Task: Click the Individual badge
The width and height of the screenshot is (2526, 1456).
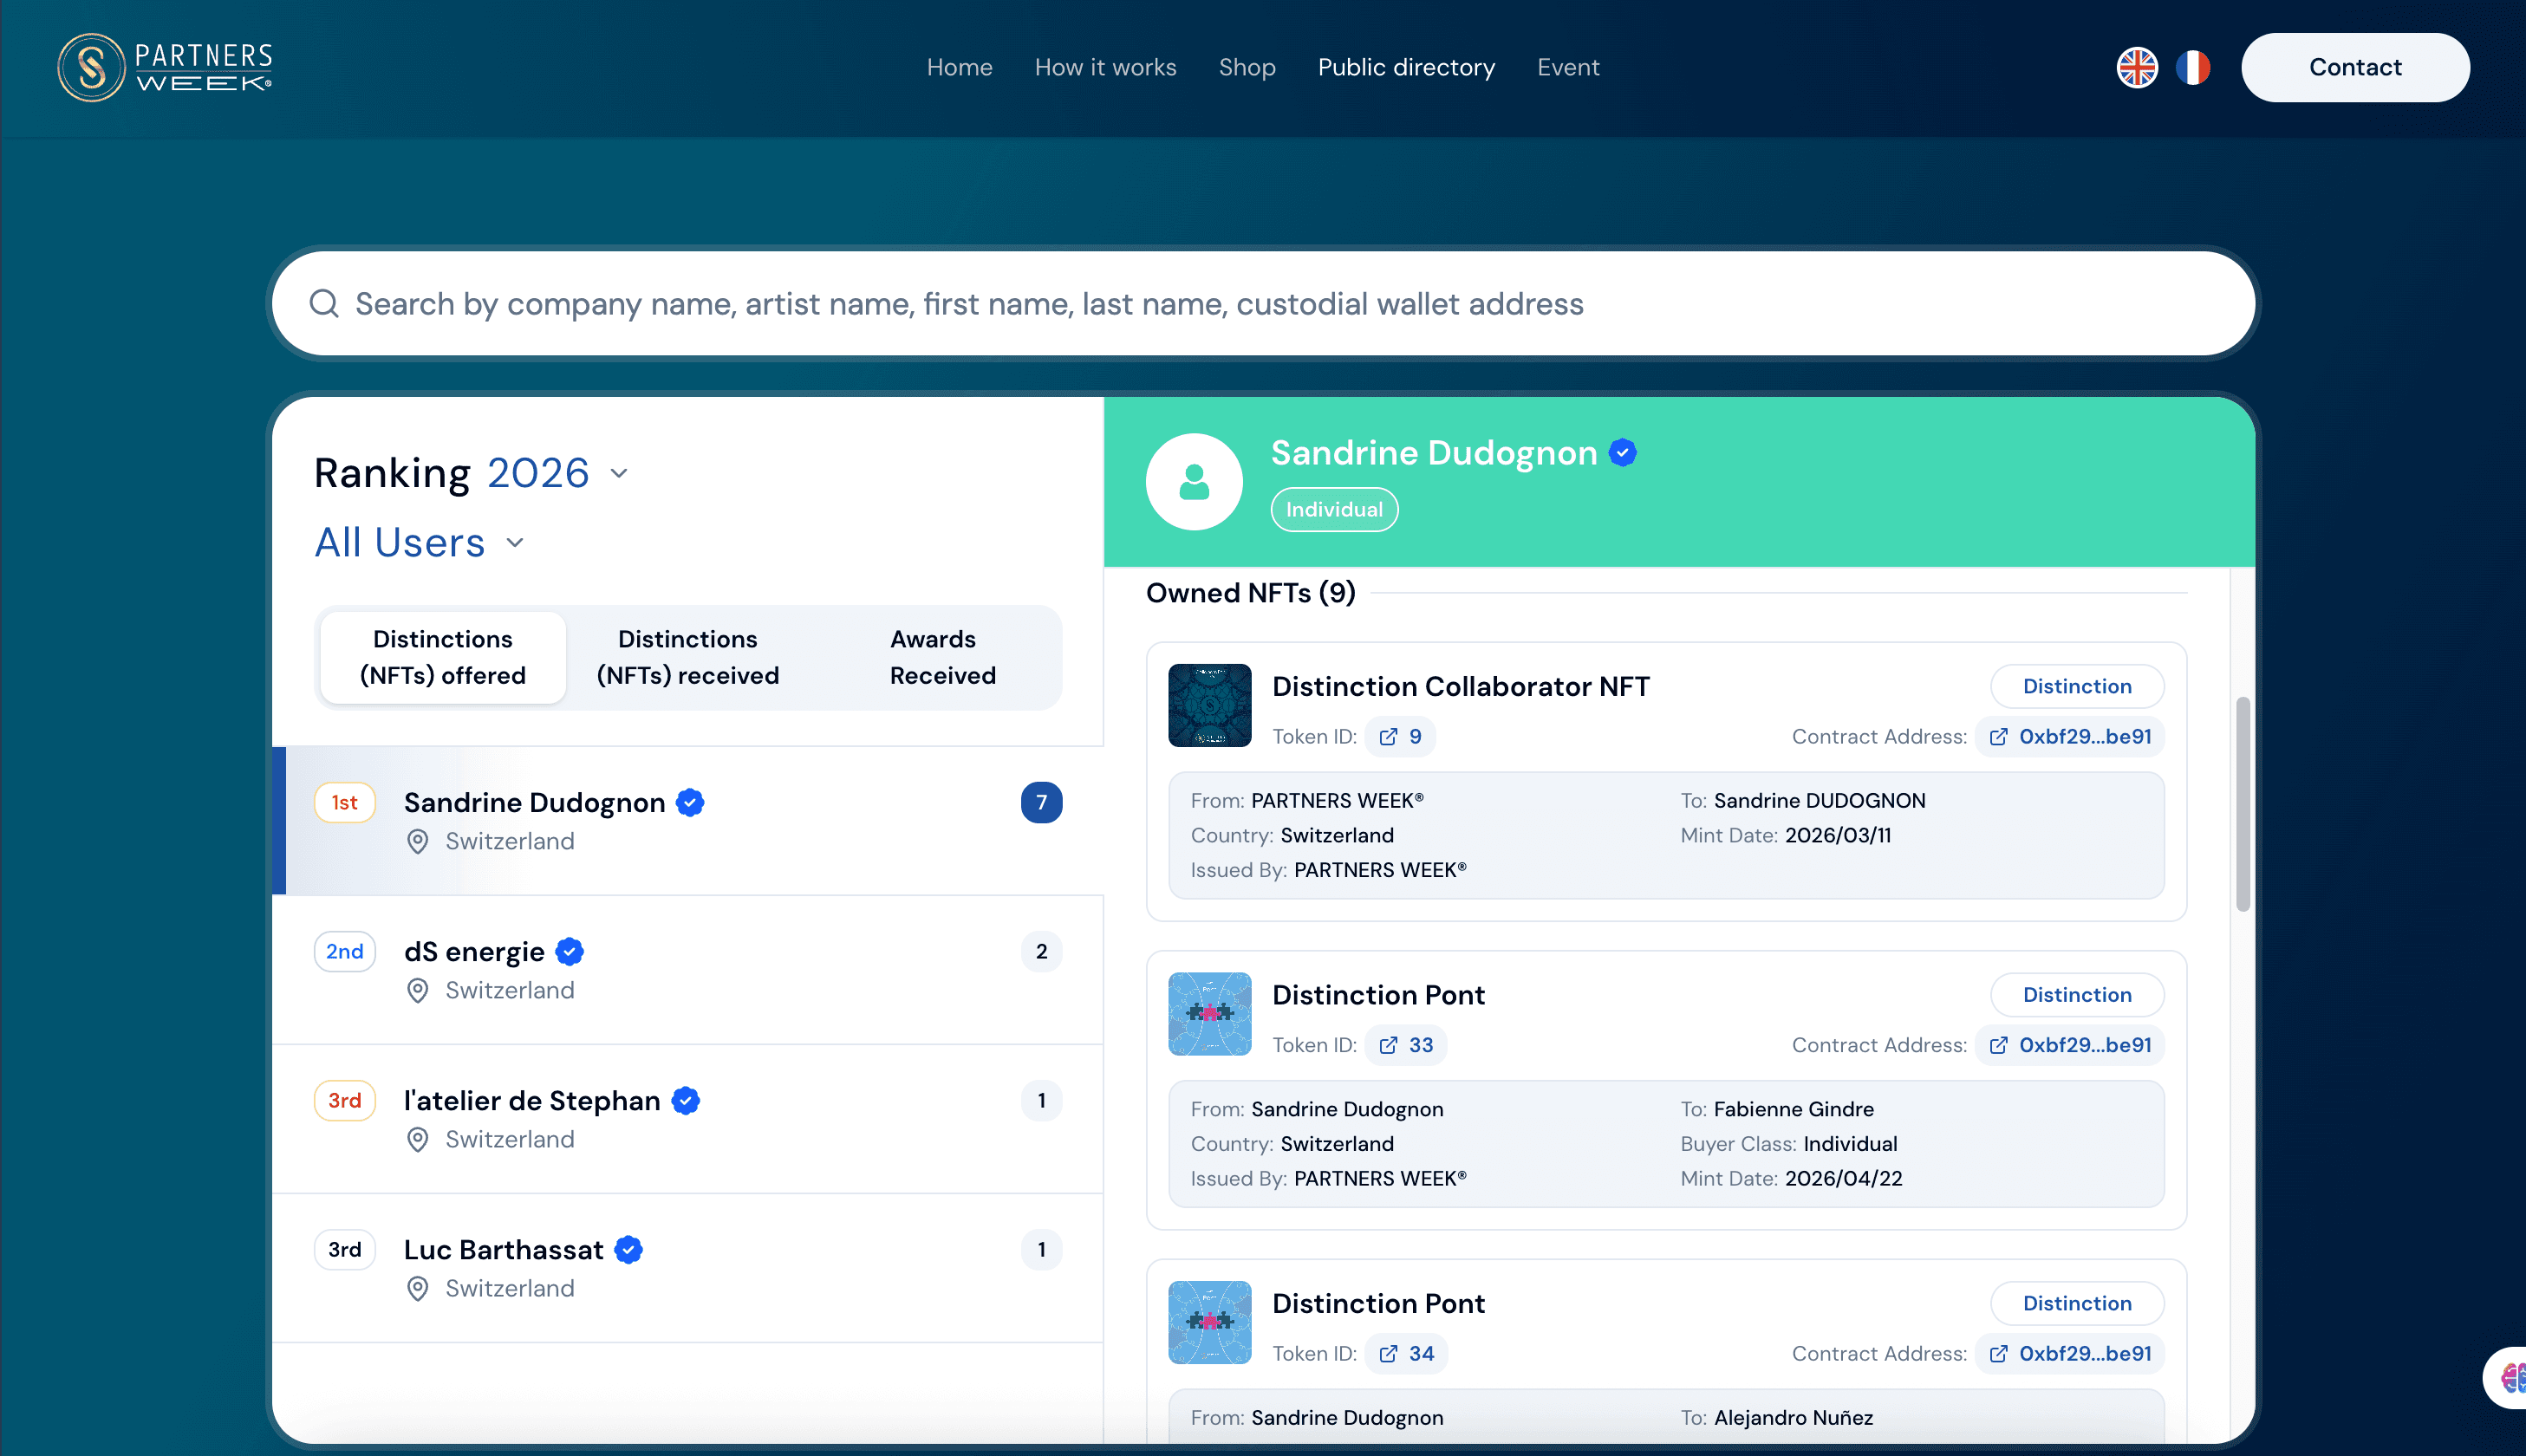Action: click(x=1334, y=509)
